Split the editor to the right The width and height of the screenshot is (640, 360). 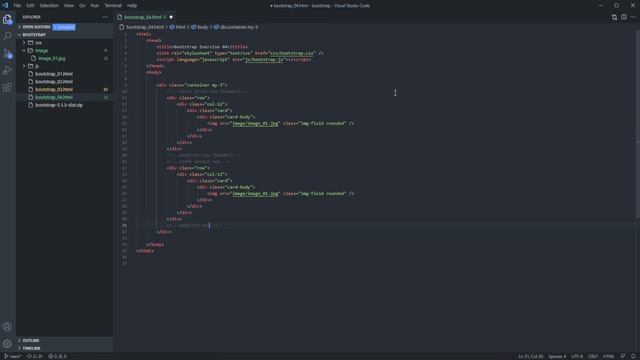click(624, 17)
